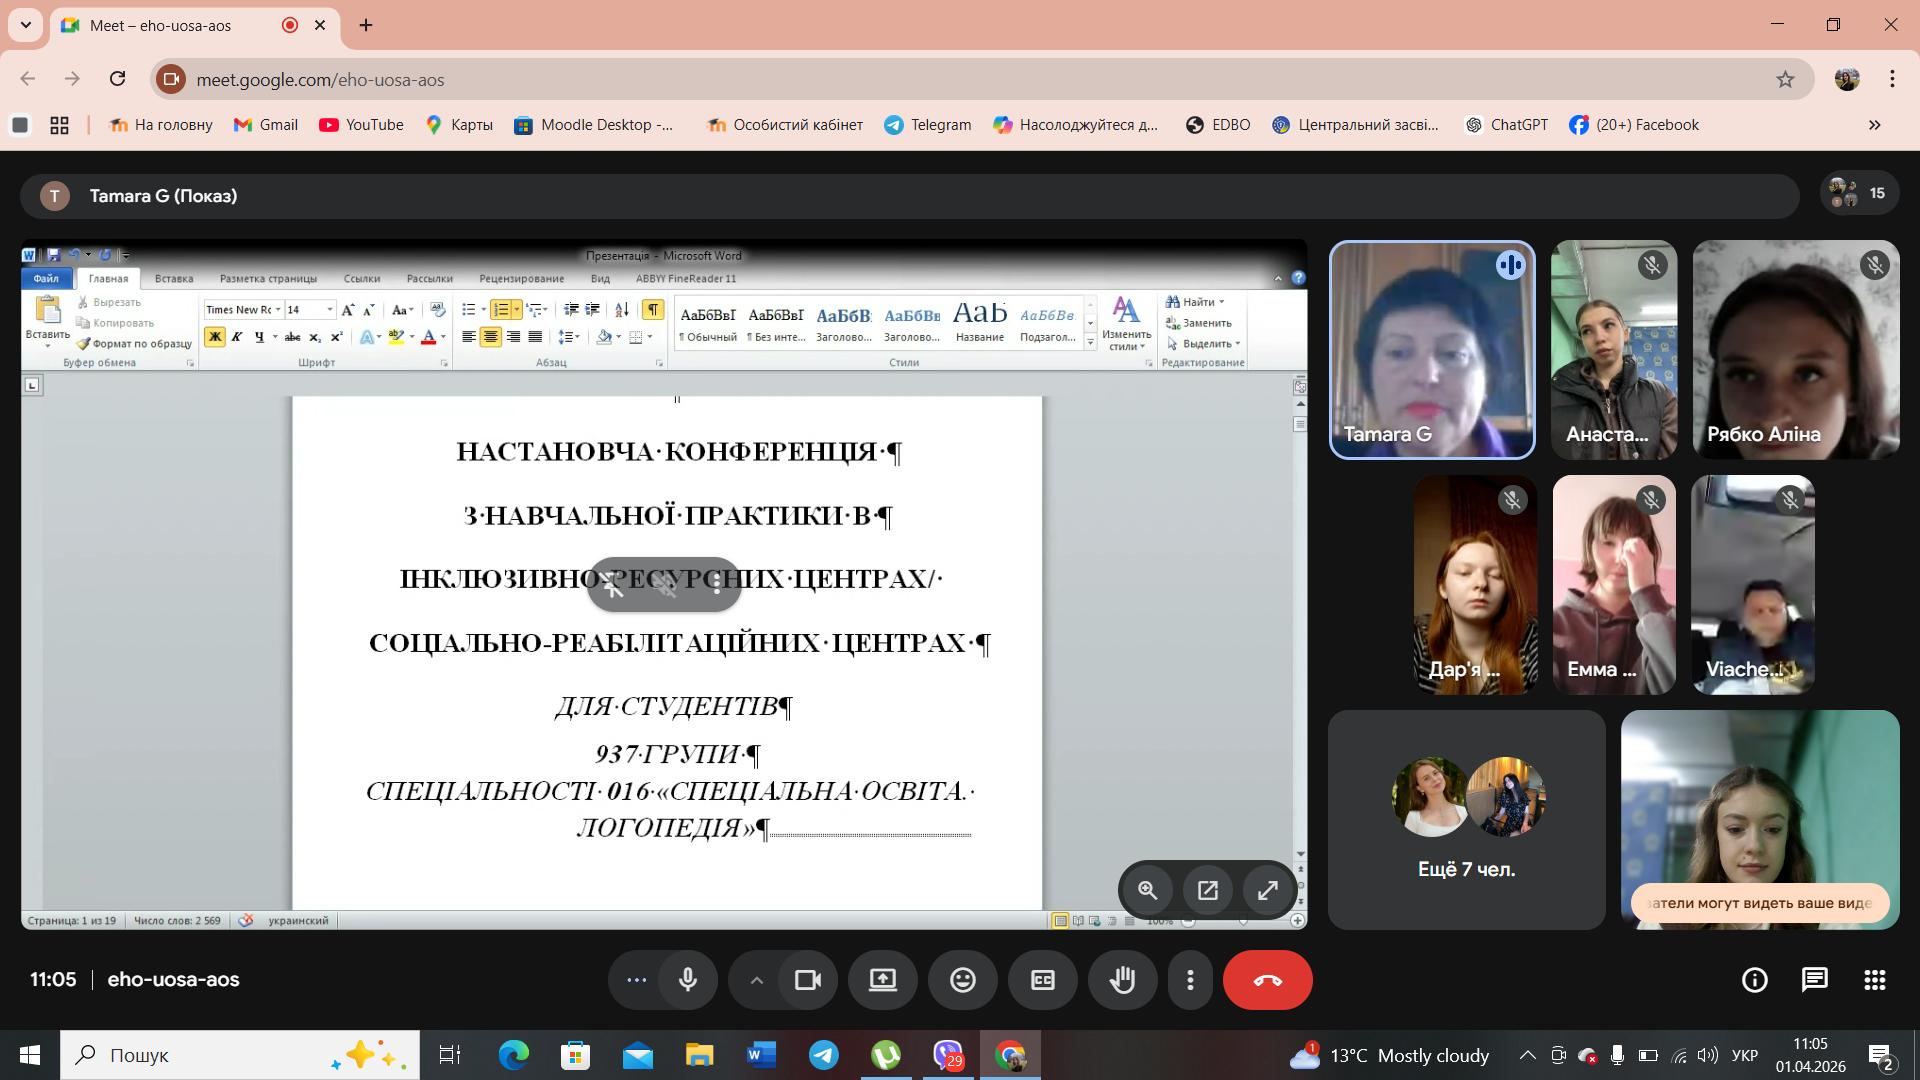This screenshot has height=1080, width=1920.
Task: Expand audio settings chevron next to microphone
Action: pos(757,980)
